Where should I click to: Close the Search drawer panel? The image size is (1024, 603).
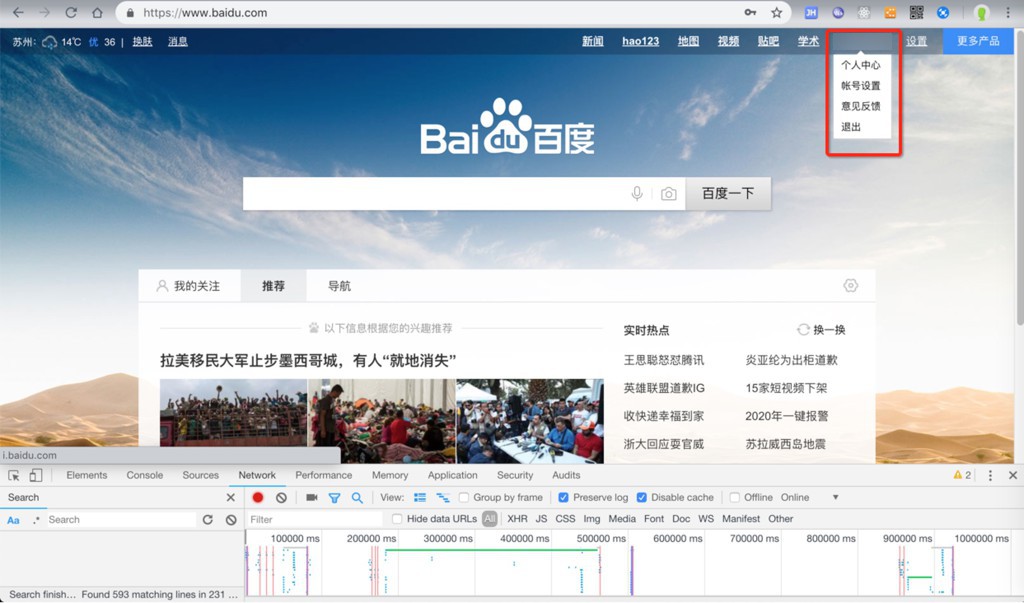(231, 497)
